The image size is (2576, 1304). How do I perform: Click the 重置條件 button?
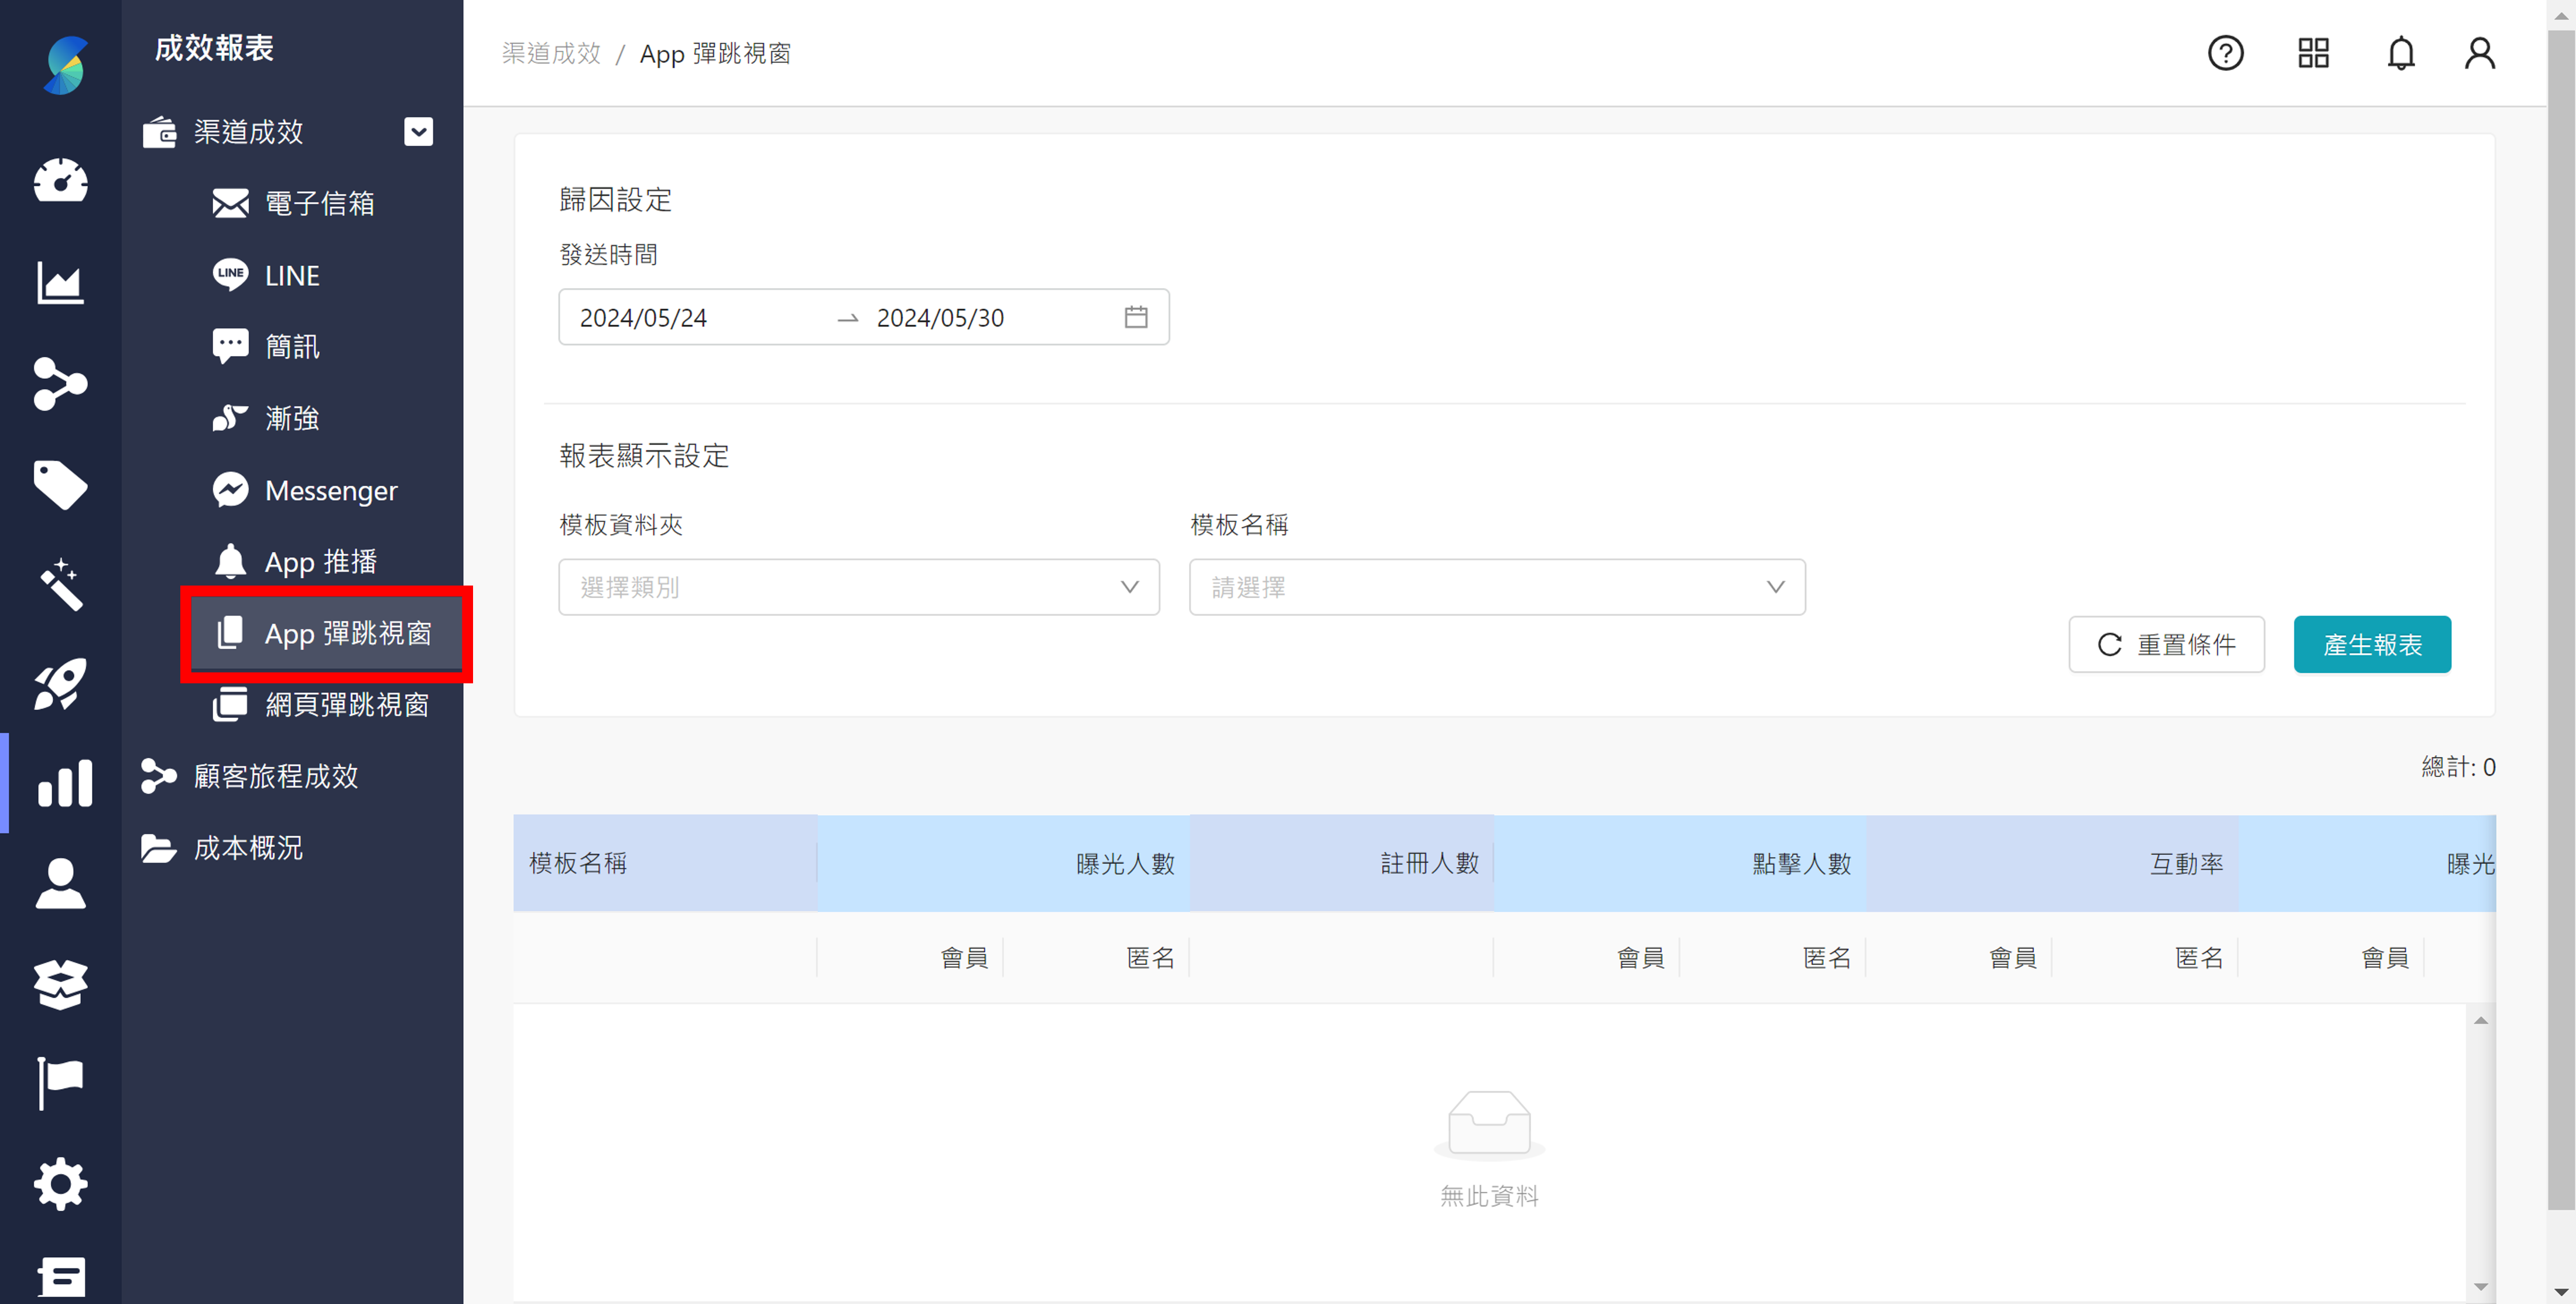[x=2167, y=644]
